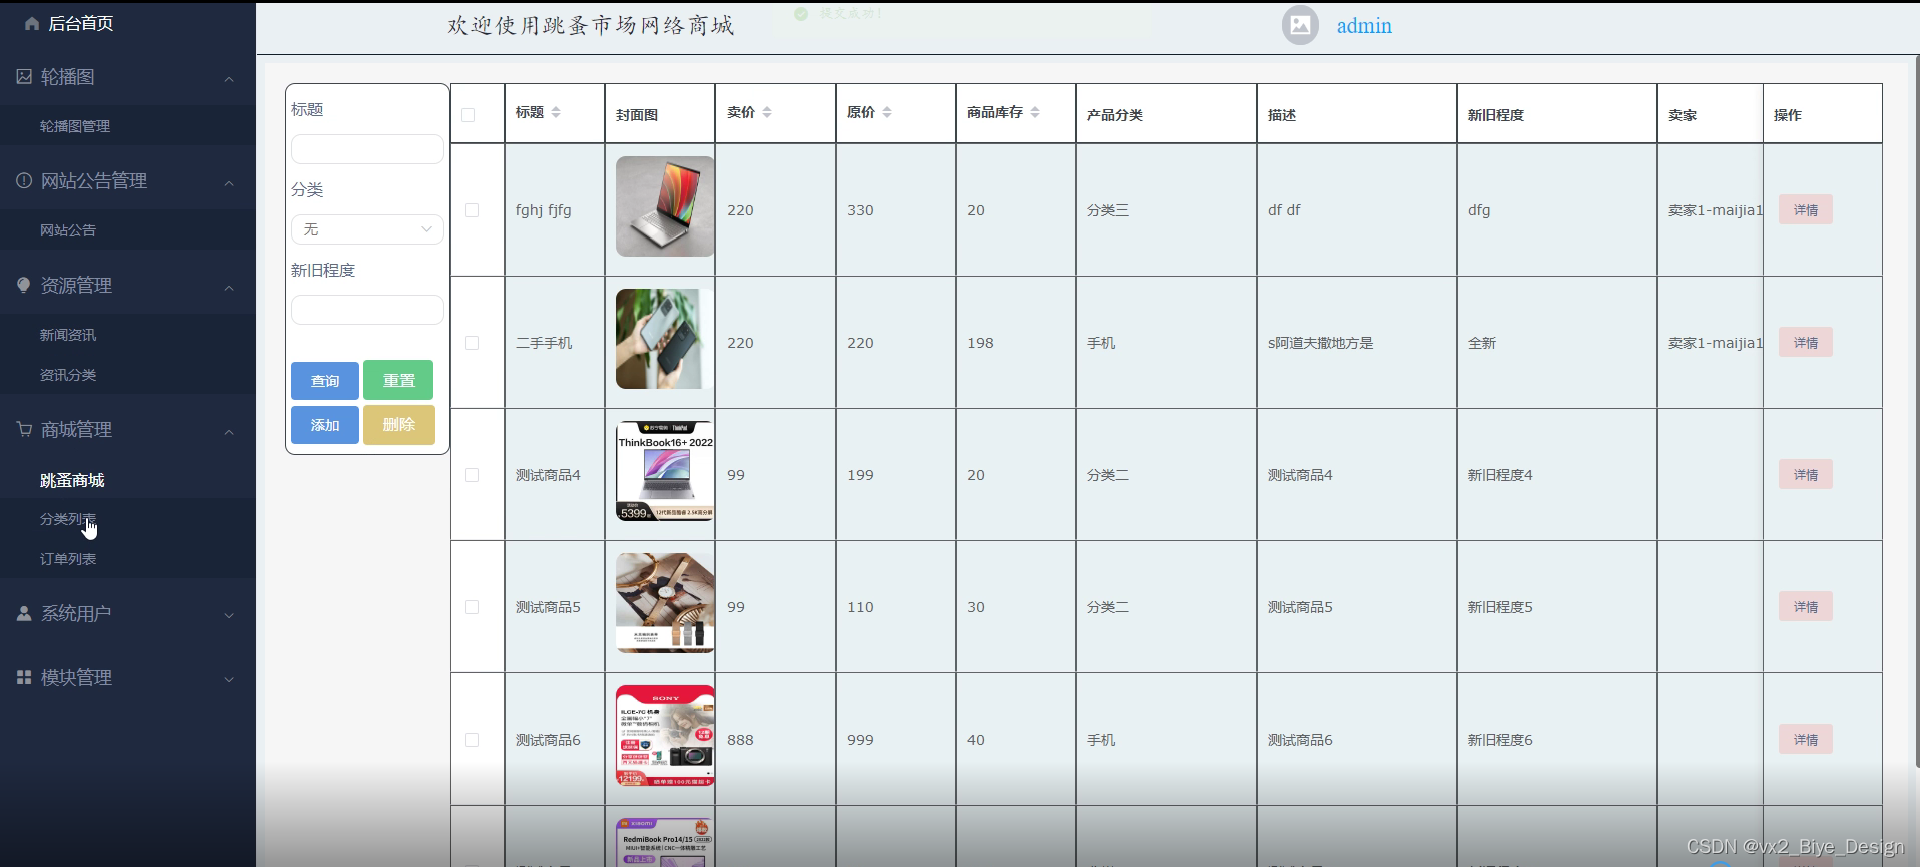Click the 全新 condition cell
Image resolution: width=1920 pixels, height=867 pixels.
coord(1482,343)
